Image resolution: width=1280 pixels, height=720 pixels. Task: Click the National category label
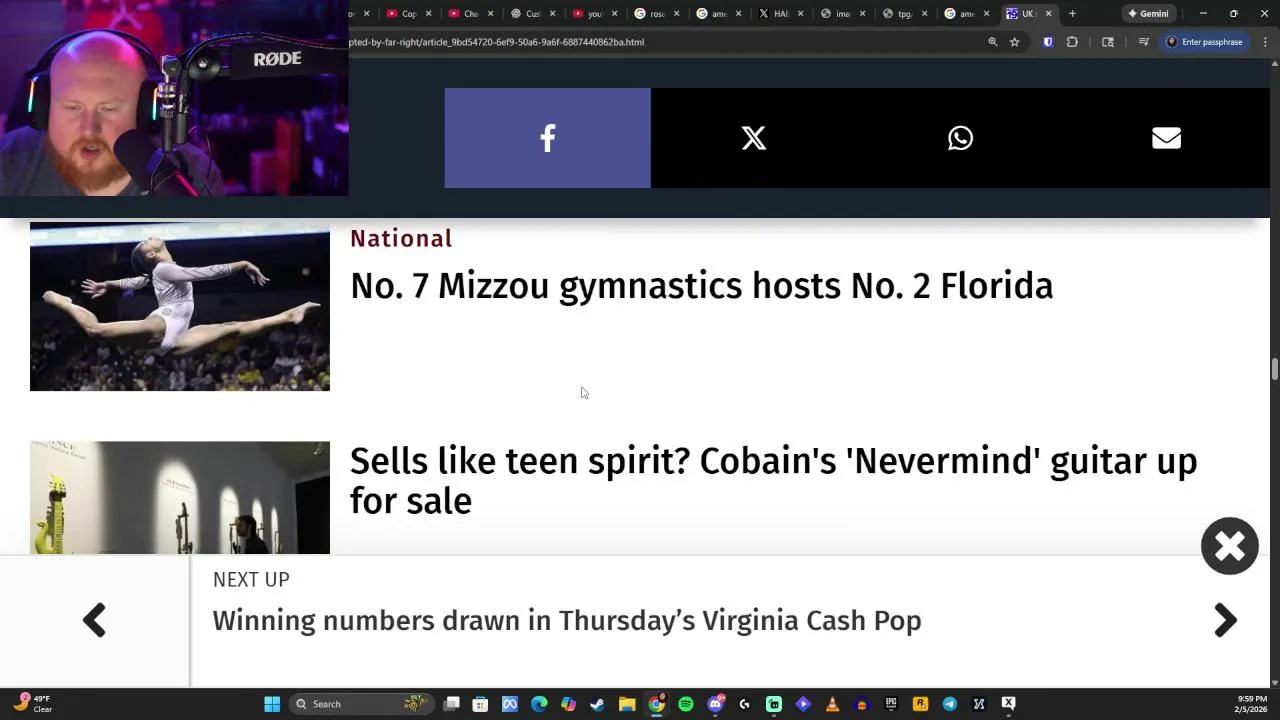401,239
